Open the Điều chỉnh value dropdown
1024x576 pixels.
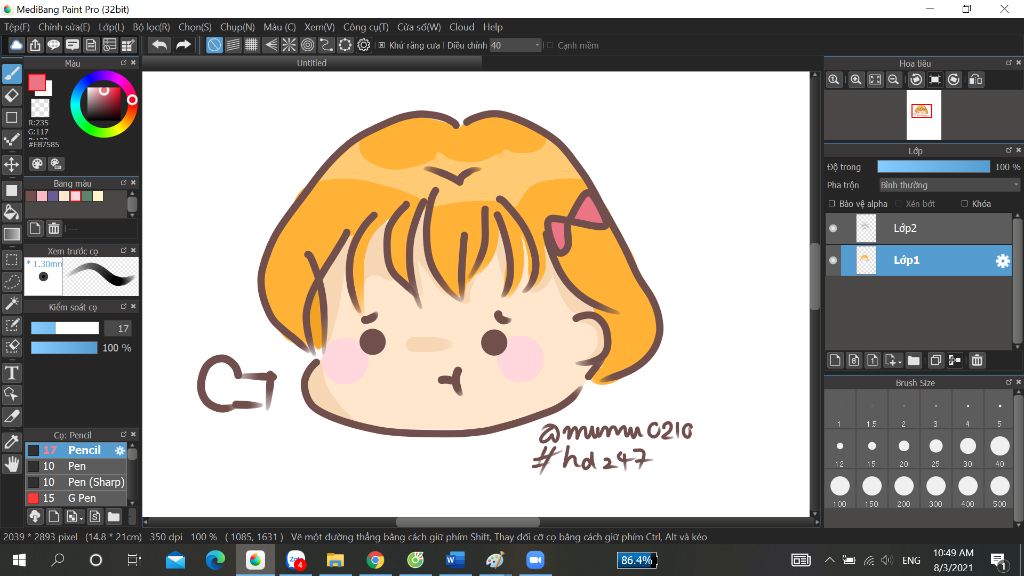click(x=516, y=45)
